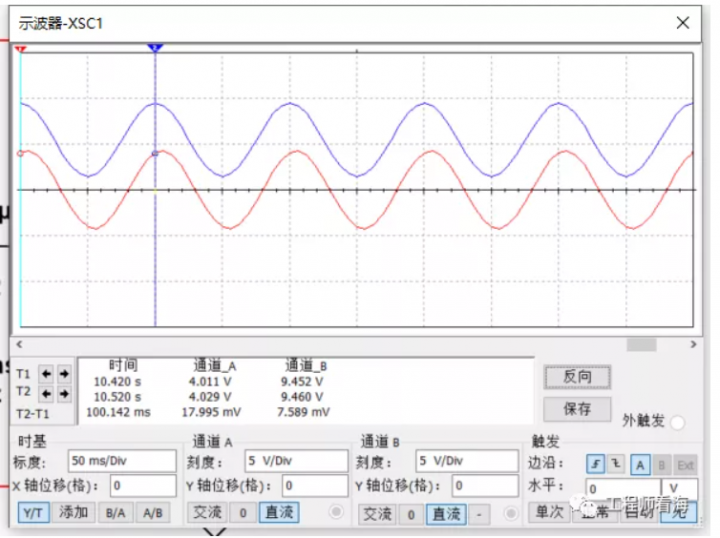Set Channel B coupling to 直流

tap(446, 514)
